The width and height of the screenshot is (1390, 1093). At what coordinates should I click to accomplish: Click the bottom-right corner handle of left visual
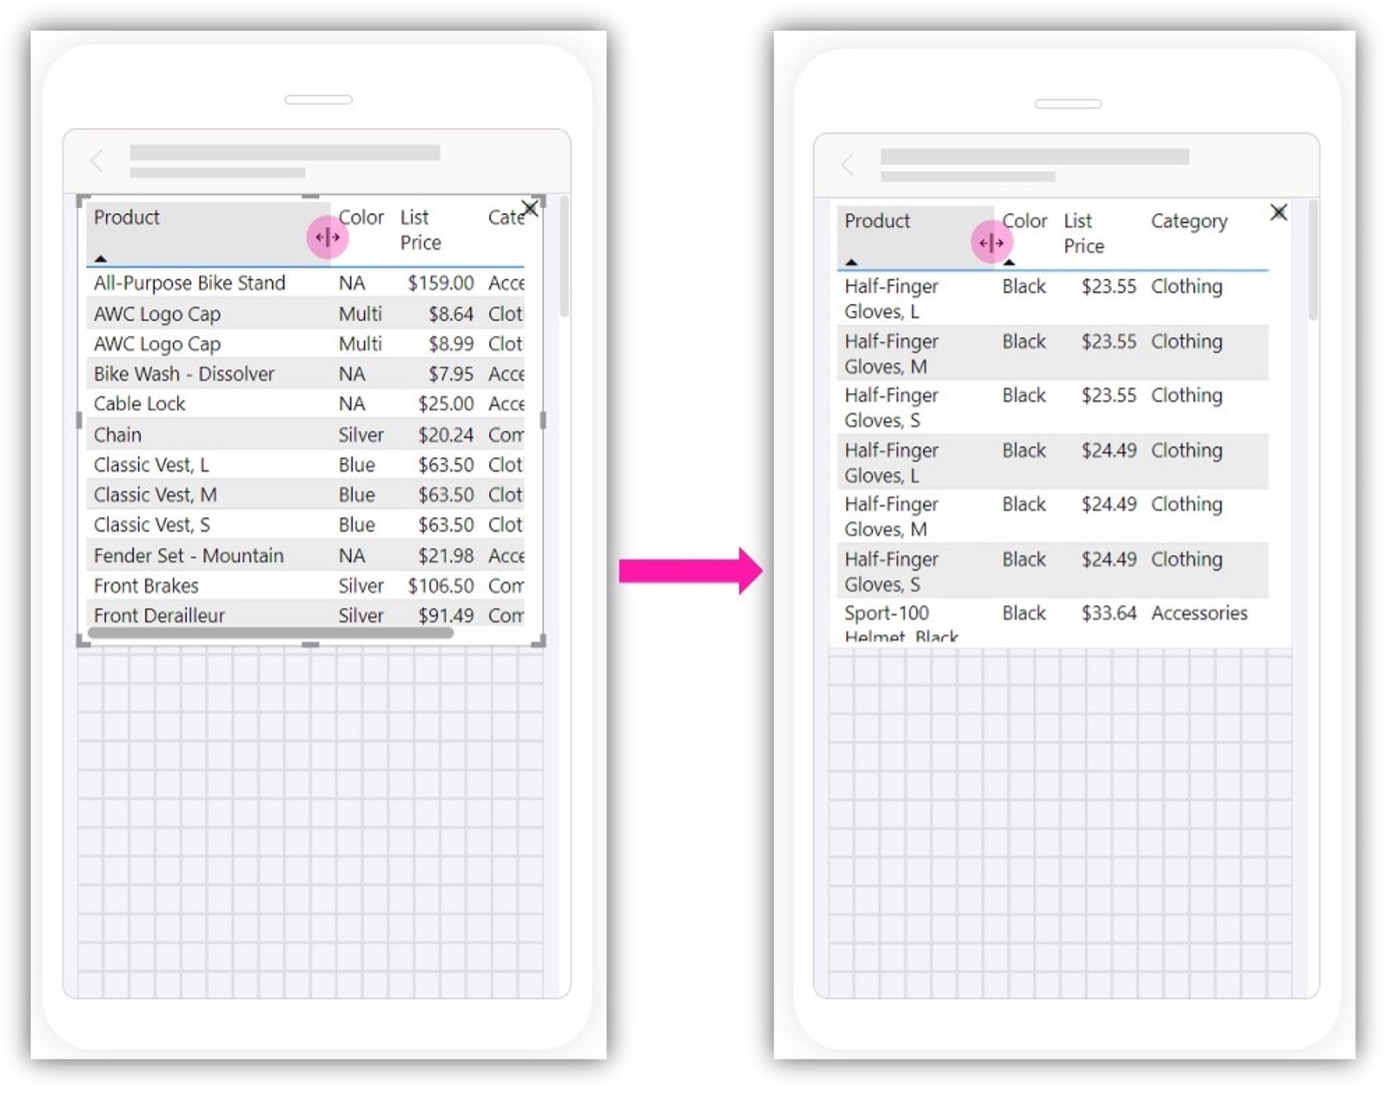[x=539, y=642]
